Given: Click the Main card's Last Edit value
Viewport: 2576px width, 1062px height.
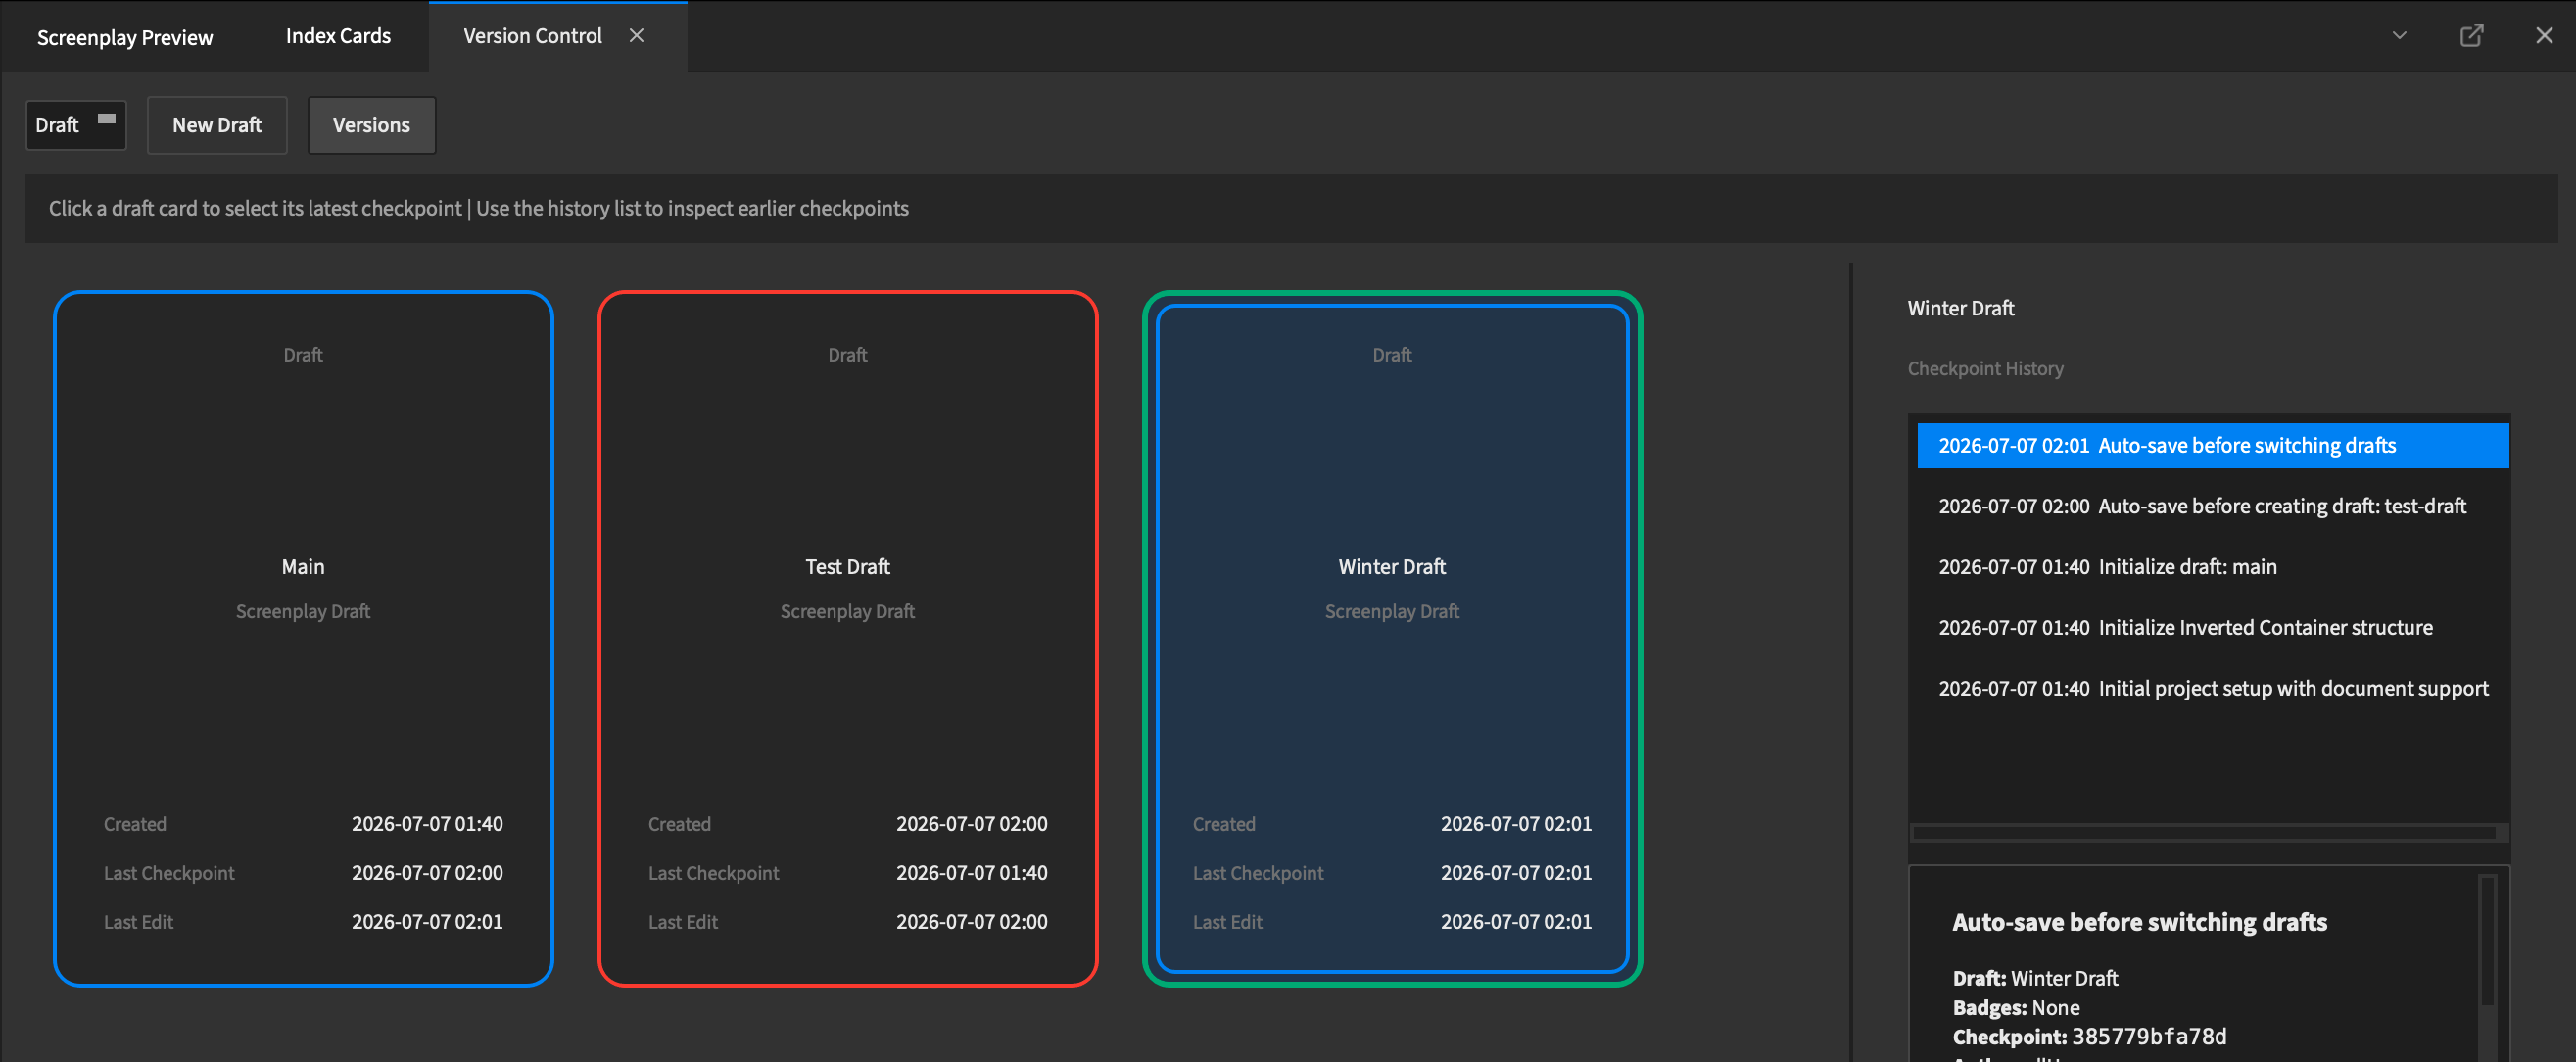Looking at the screenshot, I should pyautogui.click(x=427, y=922).
